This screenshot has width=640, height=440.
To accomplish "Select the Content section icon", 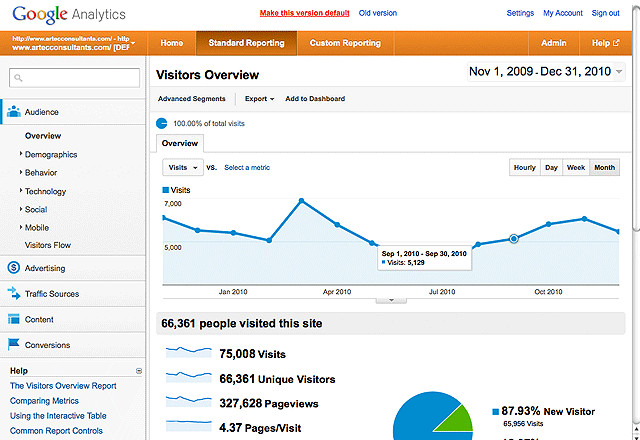I will click(14, 320).
